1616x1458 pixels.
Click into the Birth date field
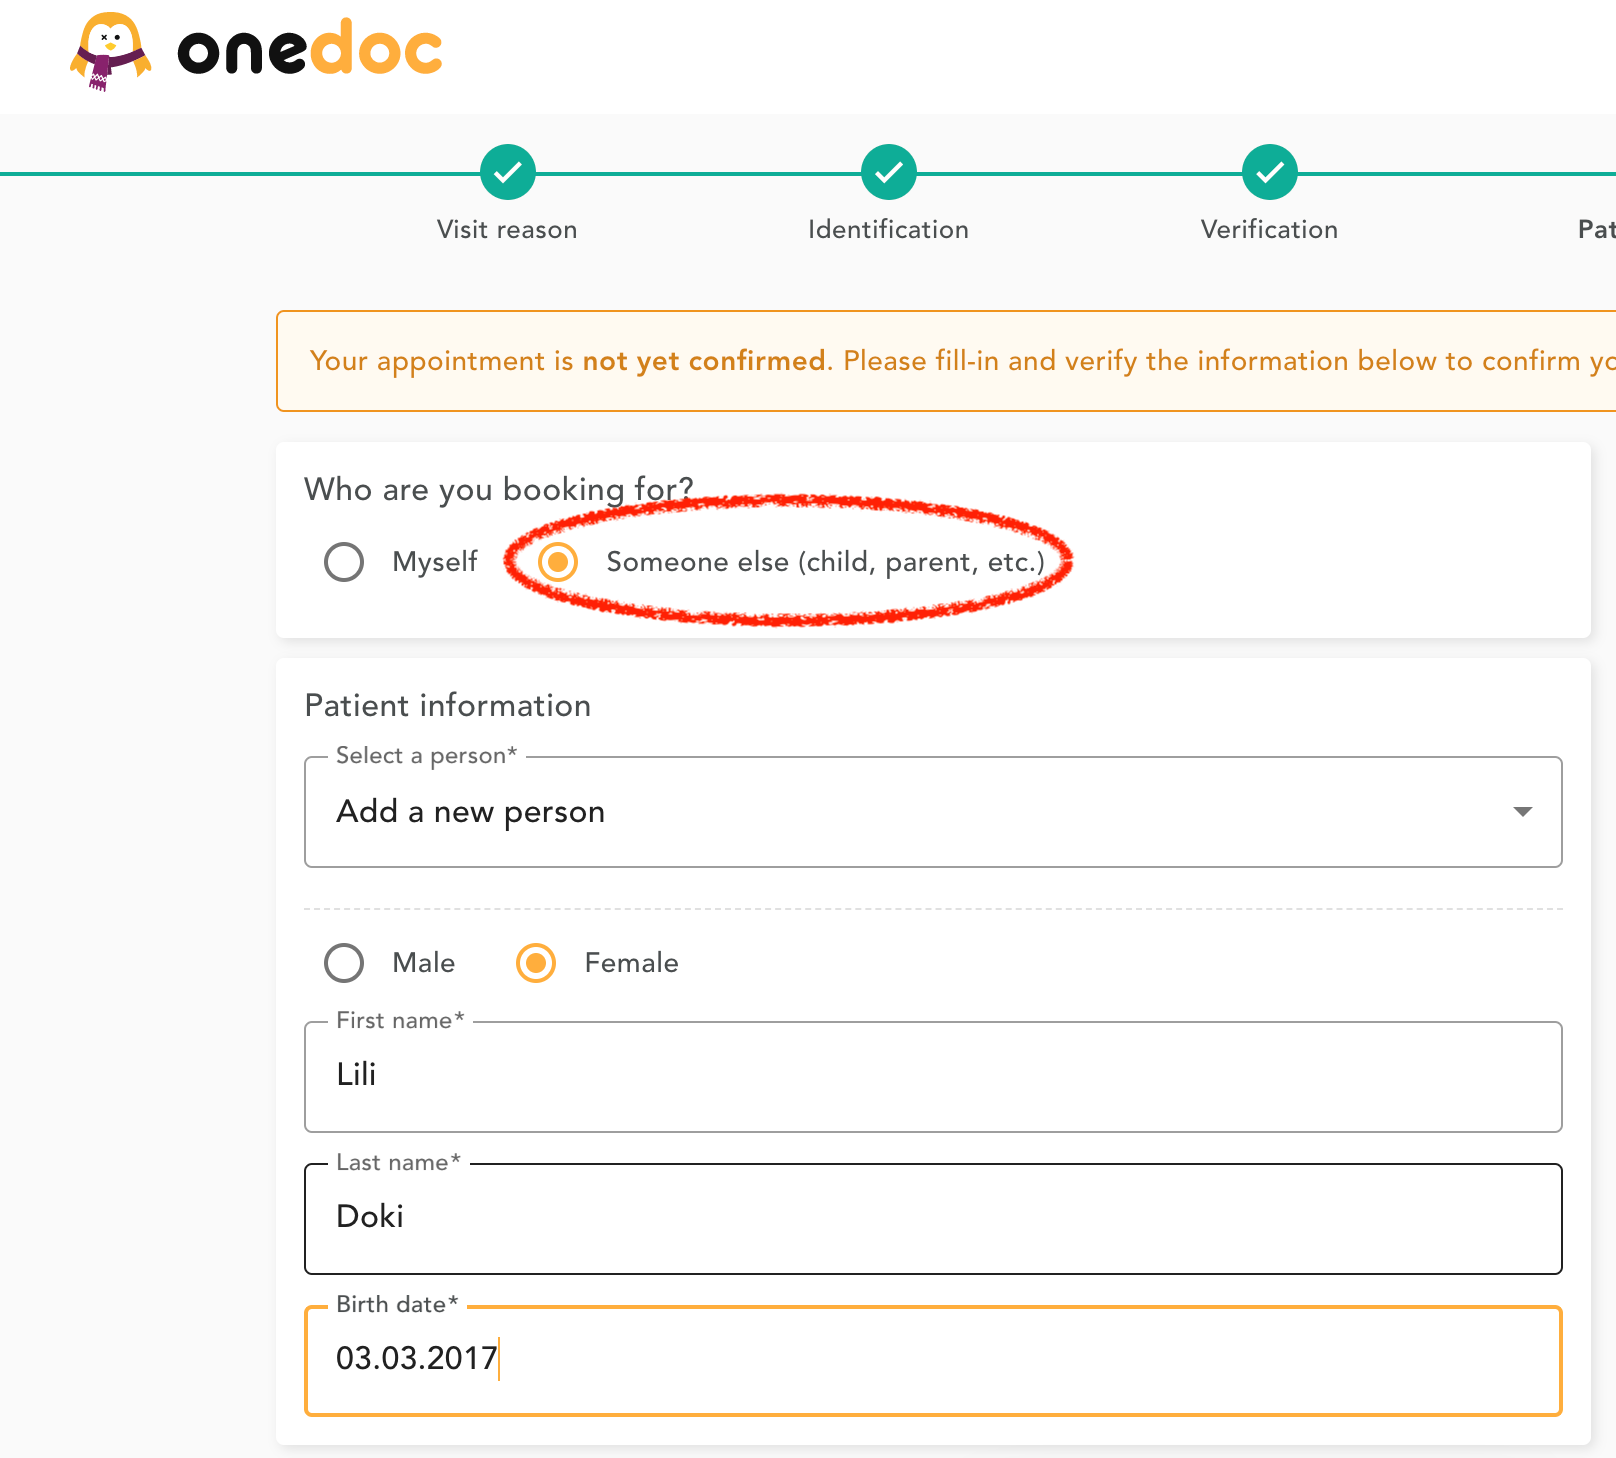pyautogui.click(x=932, y=1361)
